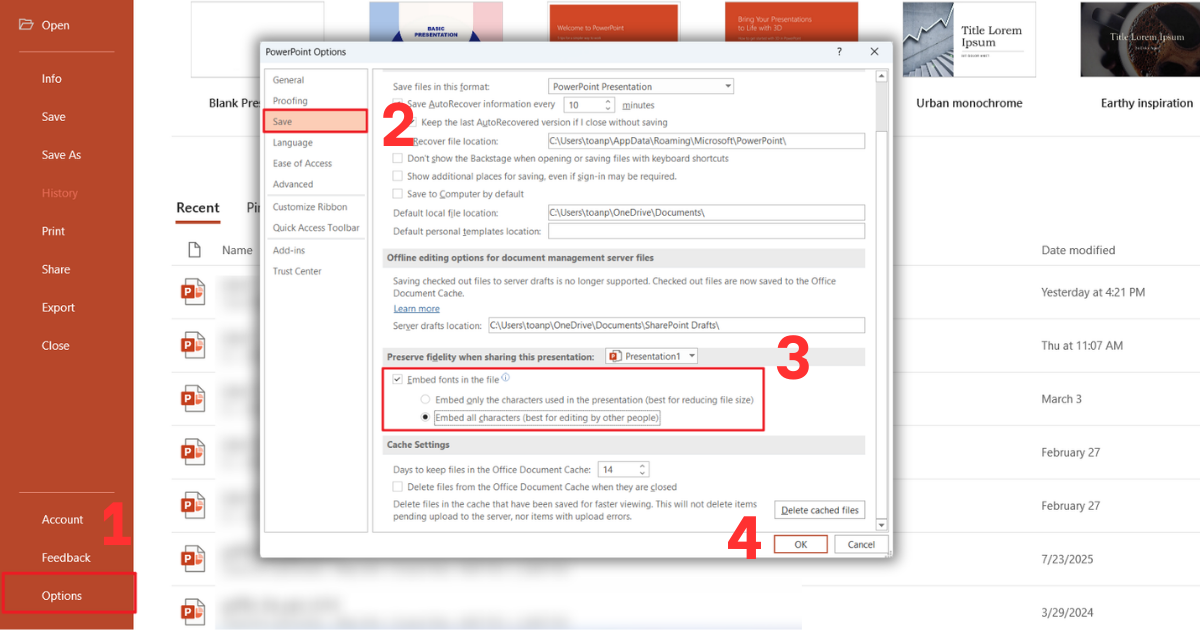
Task: Click the Help question mark on the dialog
Action: (838, 51)
